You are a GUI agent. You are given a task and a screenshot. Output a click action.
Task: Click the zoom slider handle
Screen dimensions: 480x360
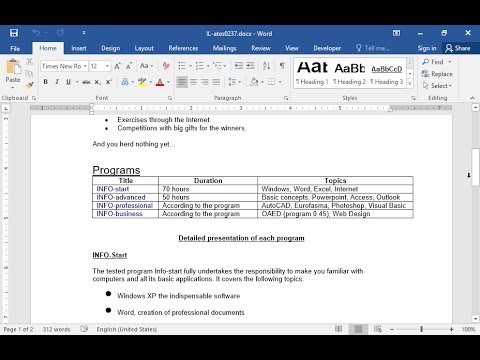[x=421, y=329]
